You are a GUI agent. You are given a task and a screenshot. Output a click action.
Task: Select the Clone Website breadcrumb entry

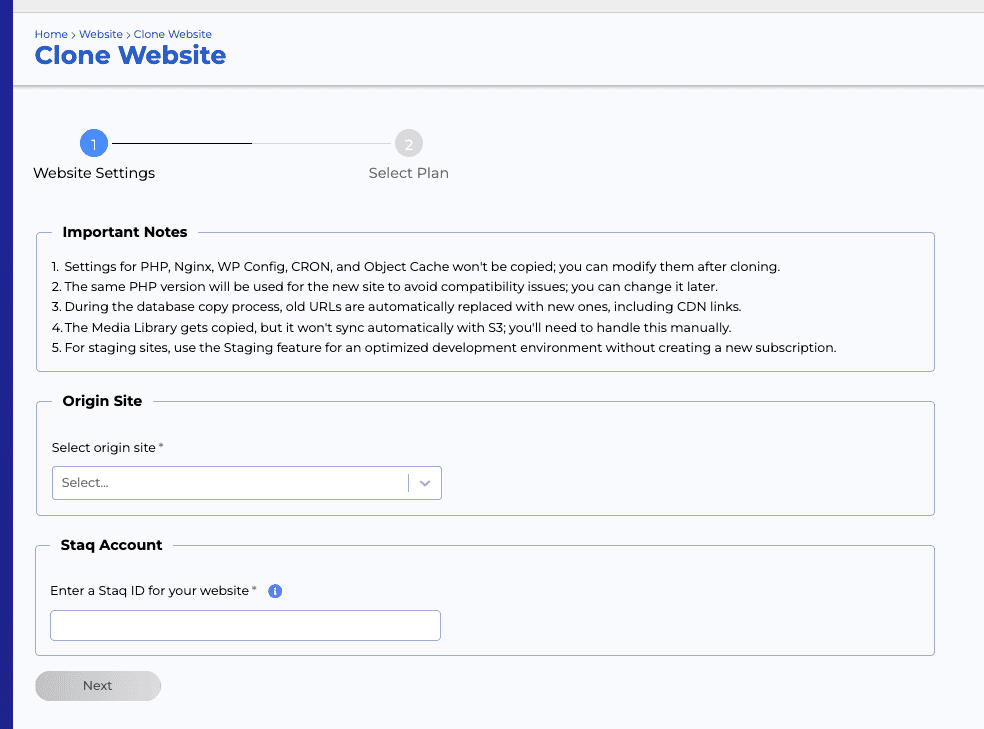pos(172,34)
